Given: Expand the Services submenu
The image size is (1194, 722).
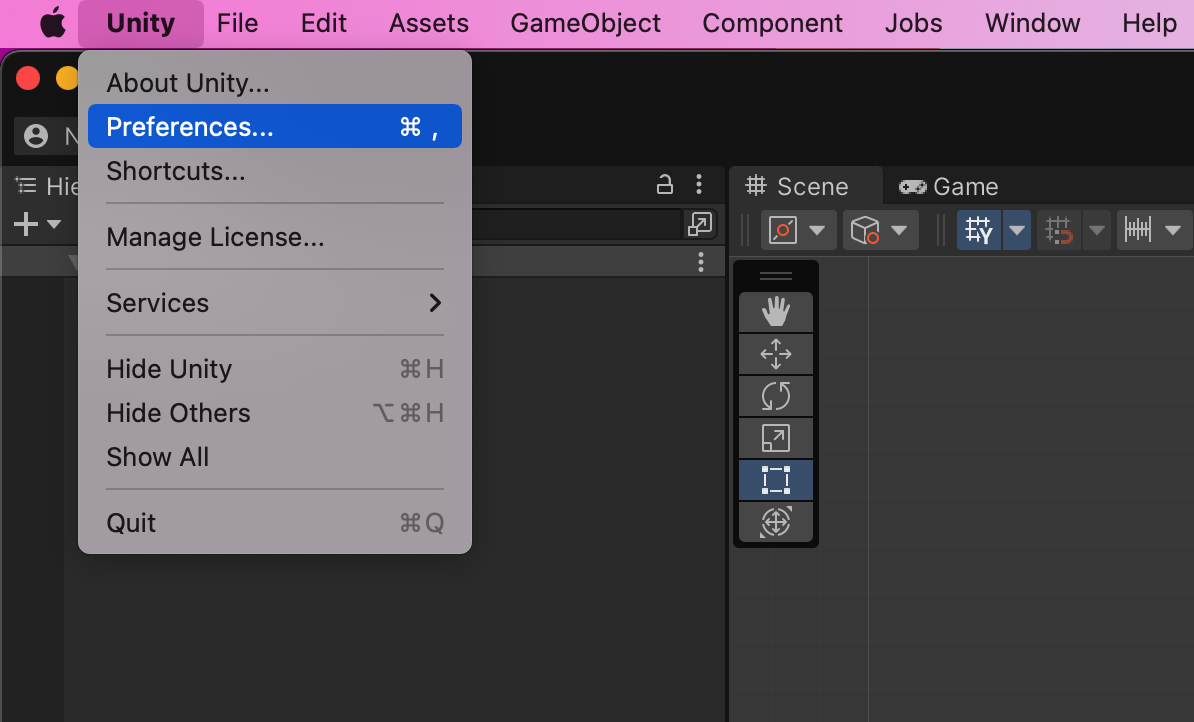Looking at the screenshot, I should (x=275, y=303).
